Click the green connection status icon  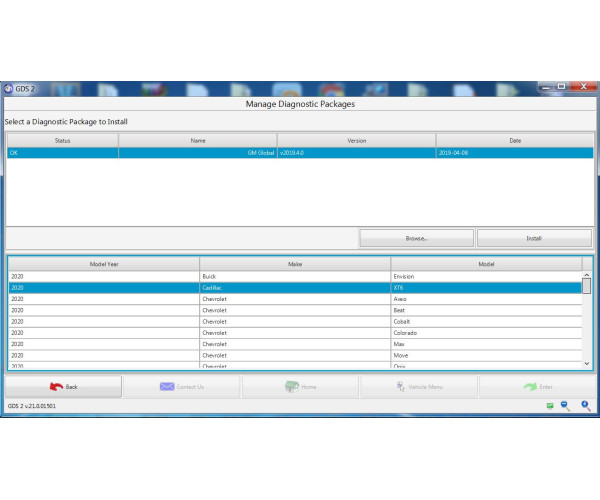[x=550, y=406]
